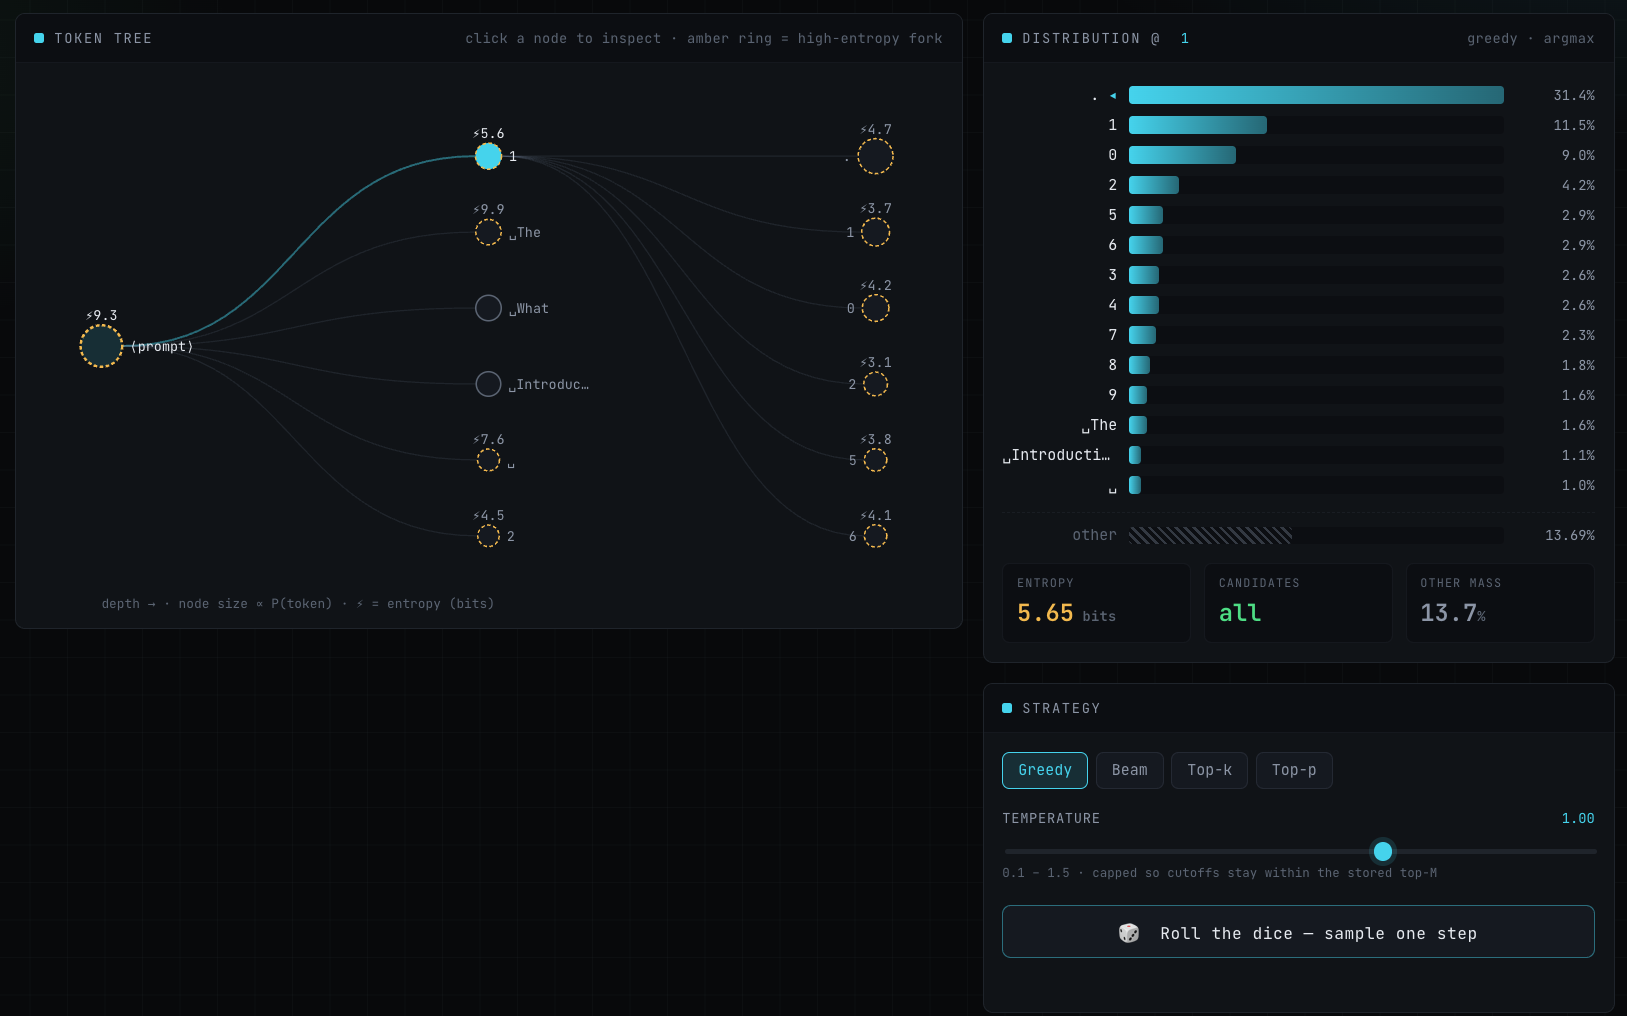Select the '5' node with entropy 3.8

click(x=875, y=460)
